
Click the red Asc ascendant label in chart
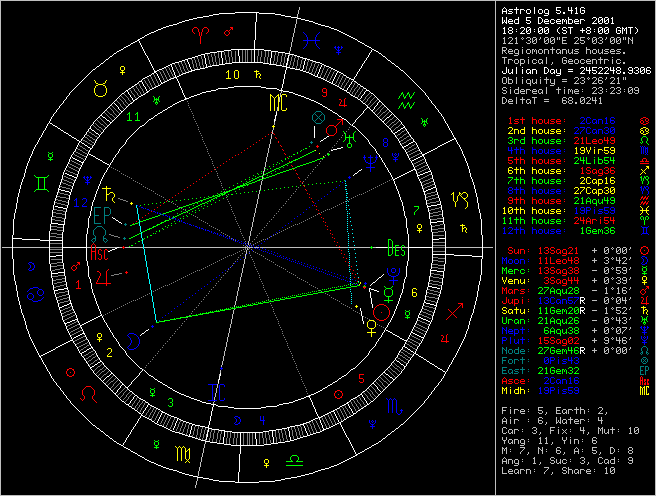pos(100,253)
